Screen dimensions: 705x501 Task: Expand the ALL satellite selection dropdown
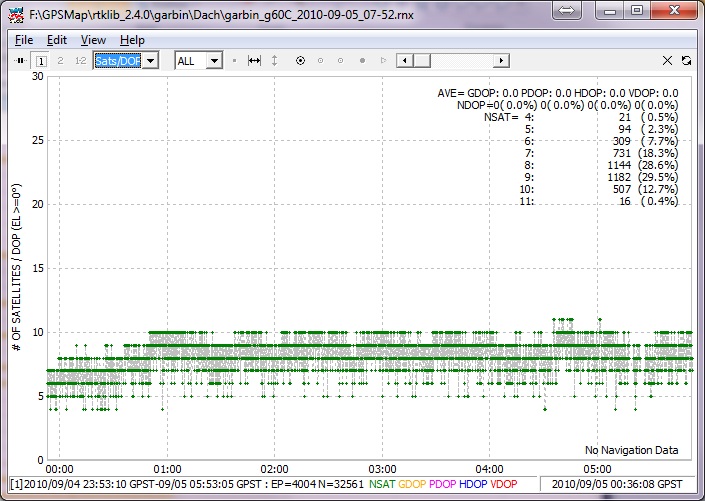[x=213, y=61]
